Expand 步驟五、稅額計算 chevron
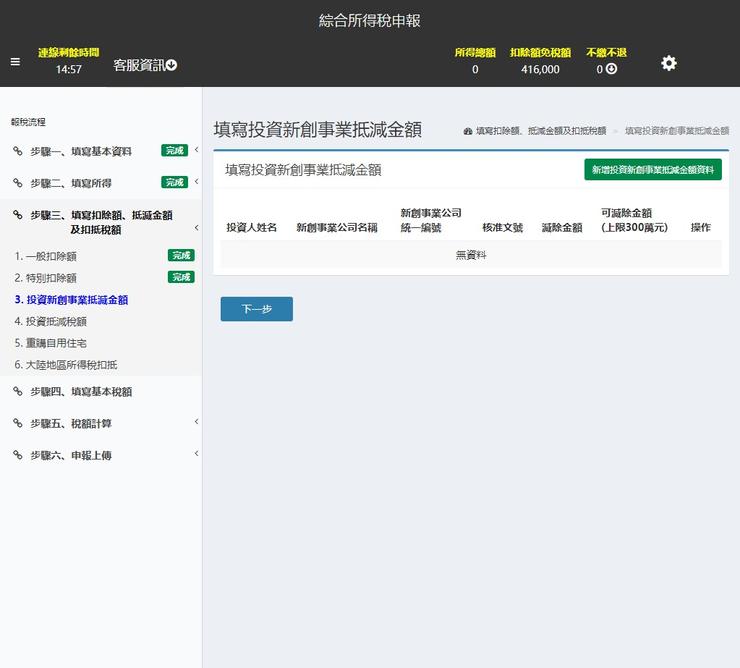The height and width of the screenshot is (668, 740). coord(196,422)
